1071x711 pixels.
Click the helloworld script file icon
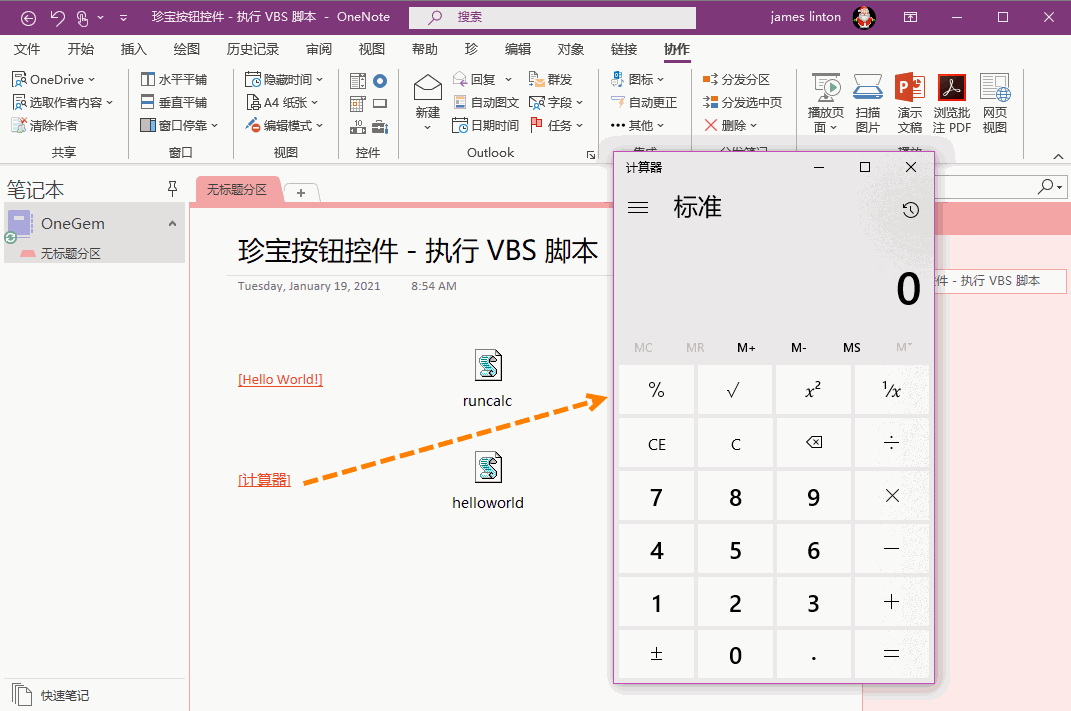pyautogui.click(x=488, y=467)
